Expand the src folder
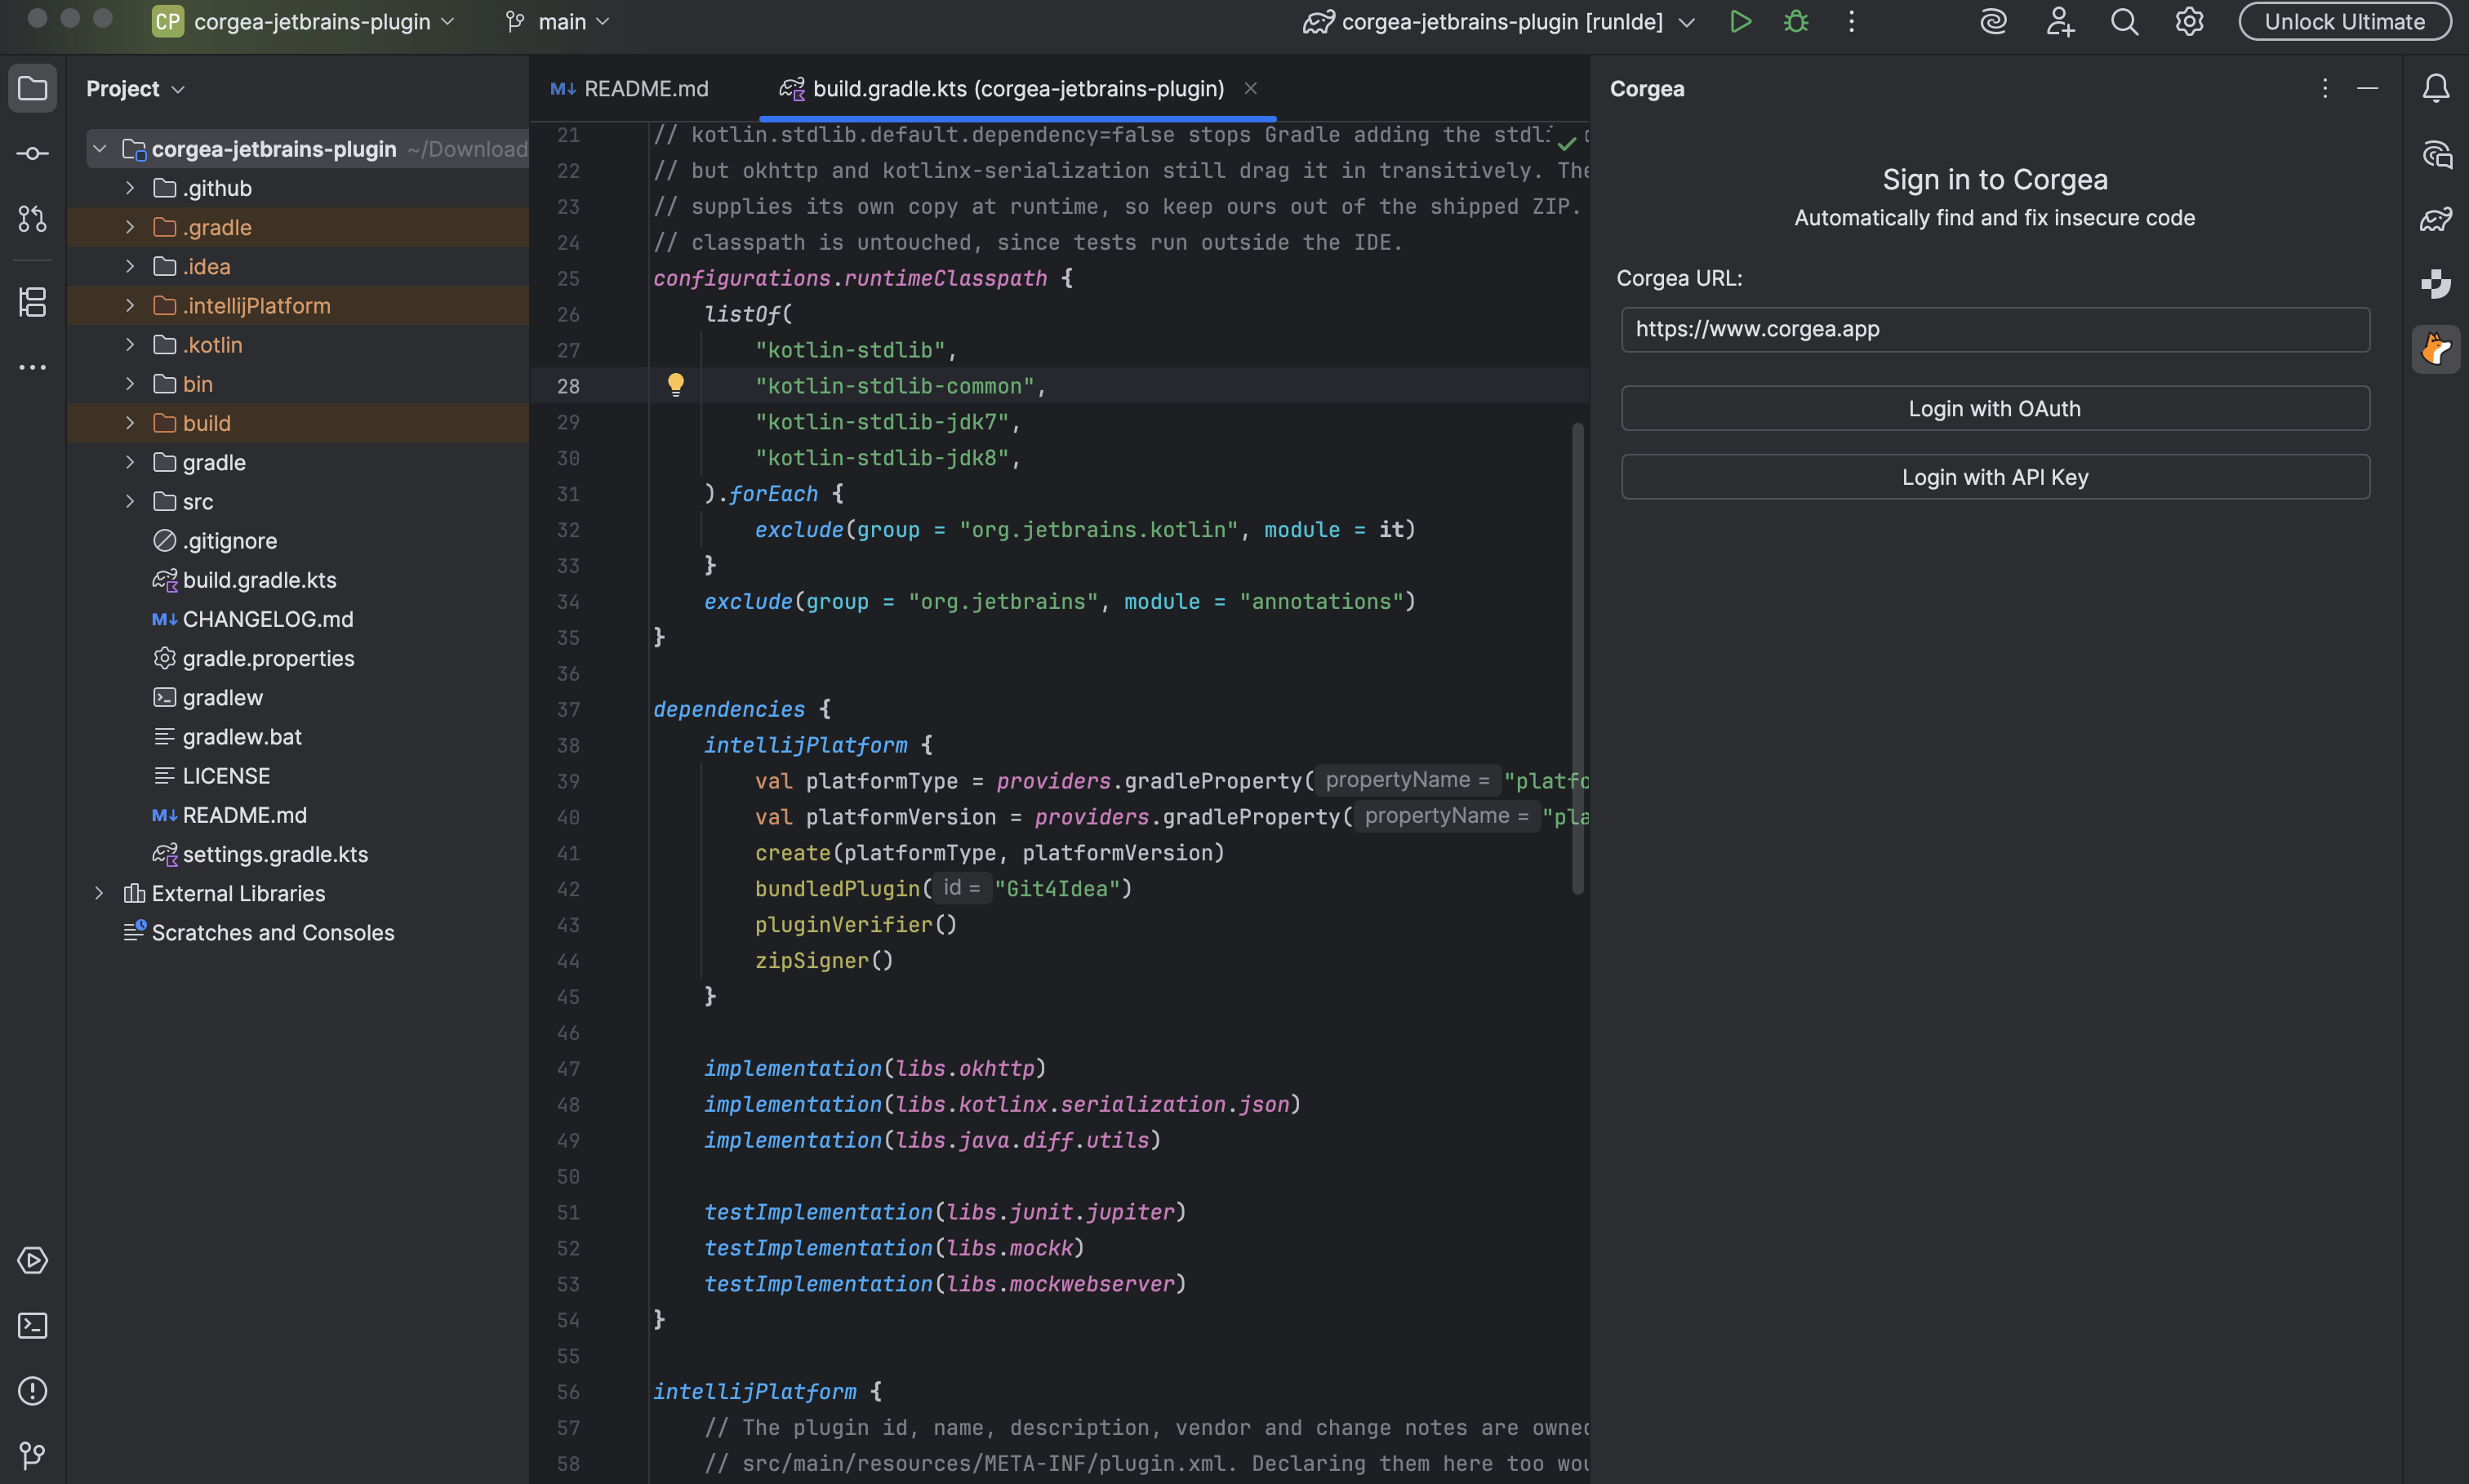The width and height of the screenshot is (2469, 1484). point(130,501)
